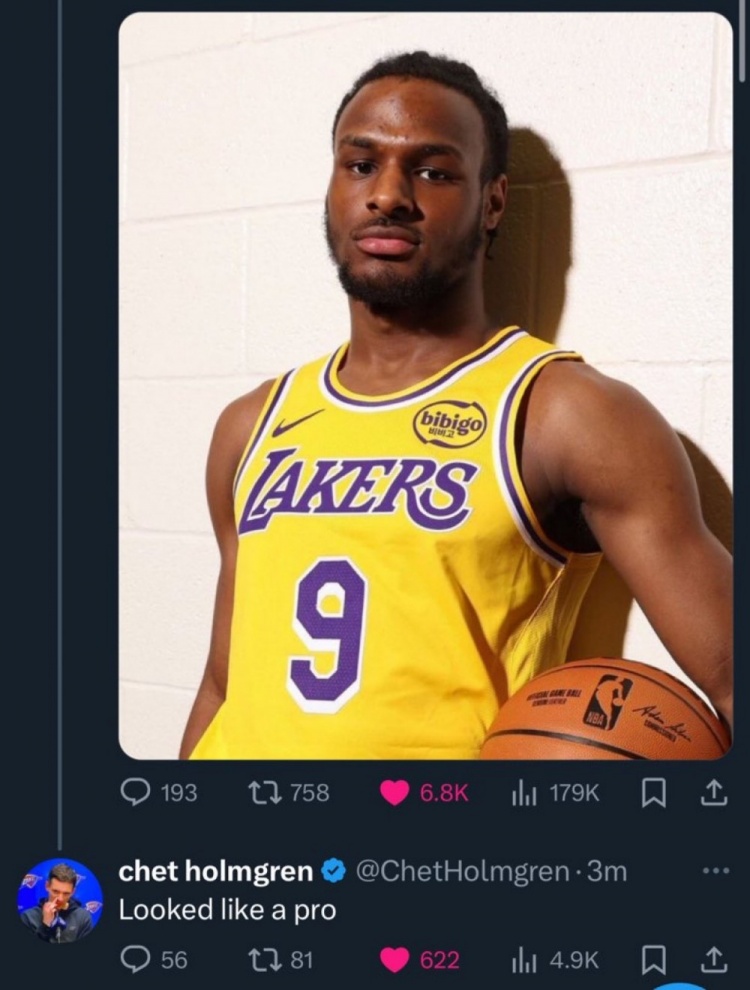This screenshot has height=990, width=750.
Task: Open replies on the Lakers photo post
Action: pyautogui.click(x=135, y=792)
